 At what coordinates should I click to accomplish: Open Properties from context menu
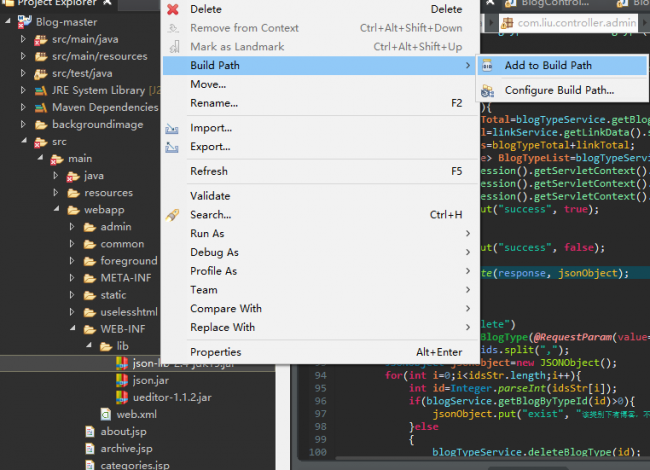click(319, 352)
